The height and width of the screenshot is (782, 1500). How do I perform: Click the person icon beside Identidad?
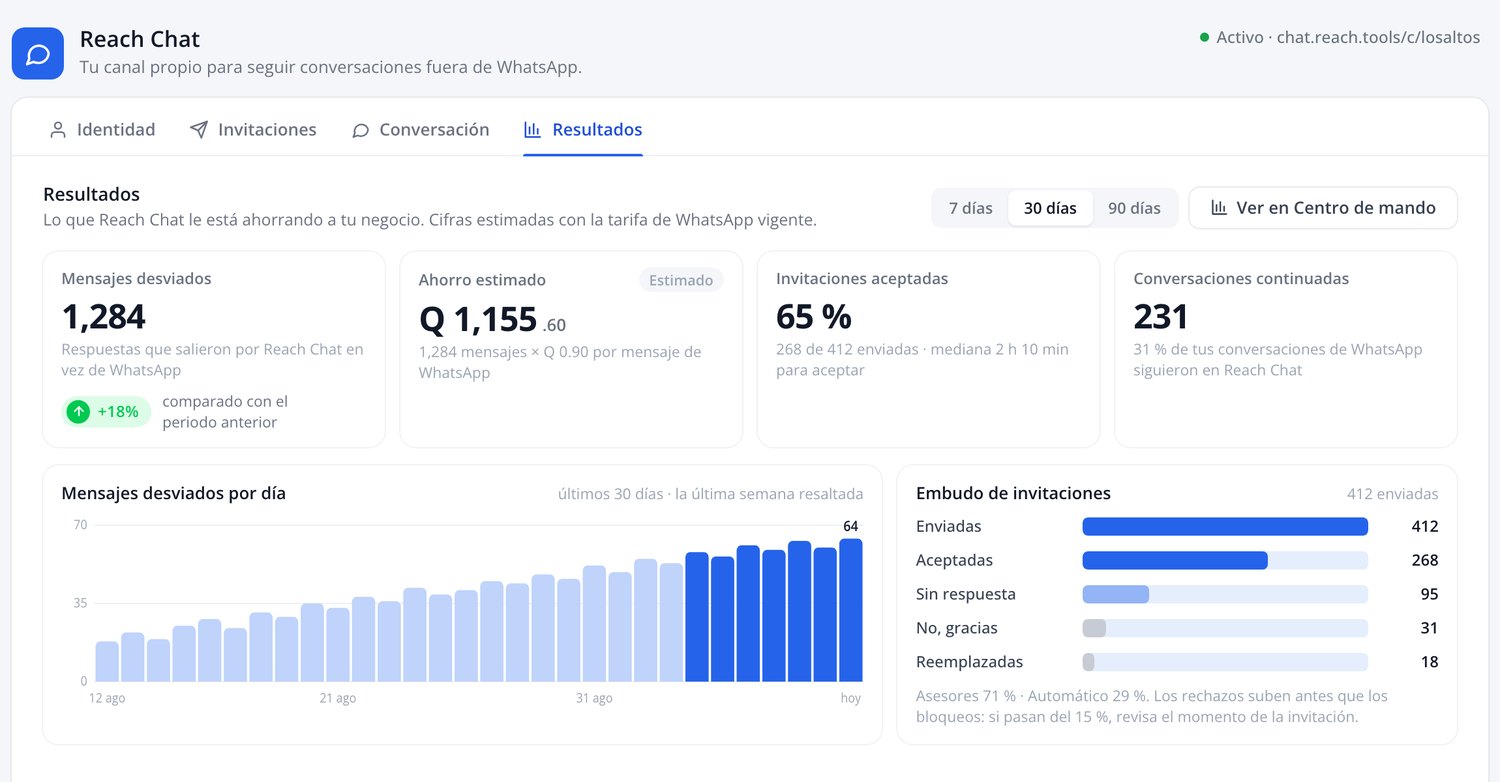click(58, 130)
